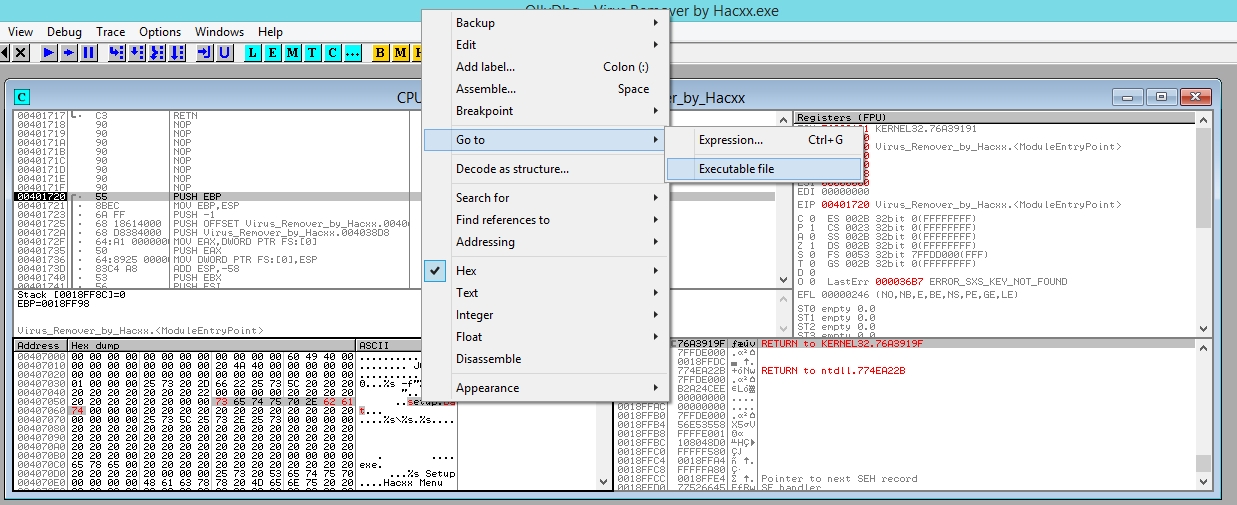The width and height of the screenshot is (1237, 505).
Task: Click the rewind arrow icon left of X
Action: [5, 52]
